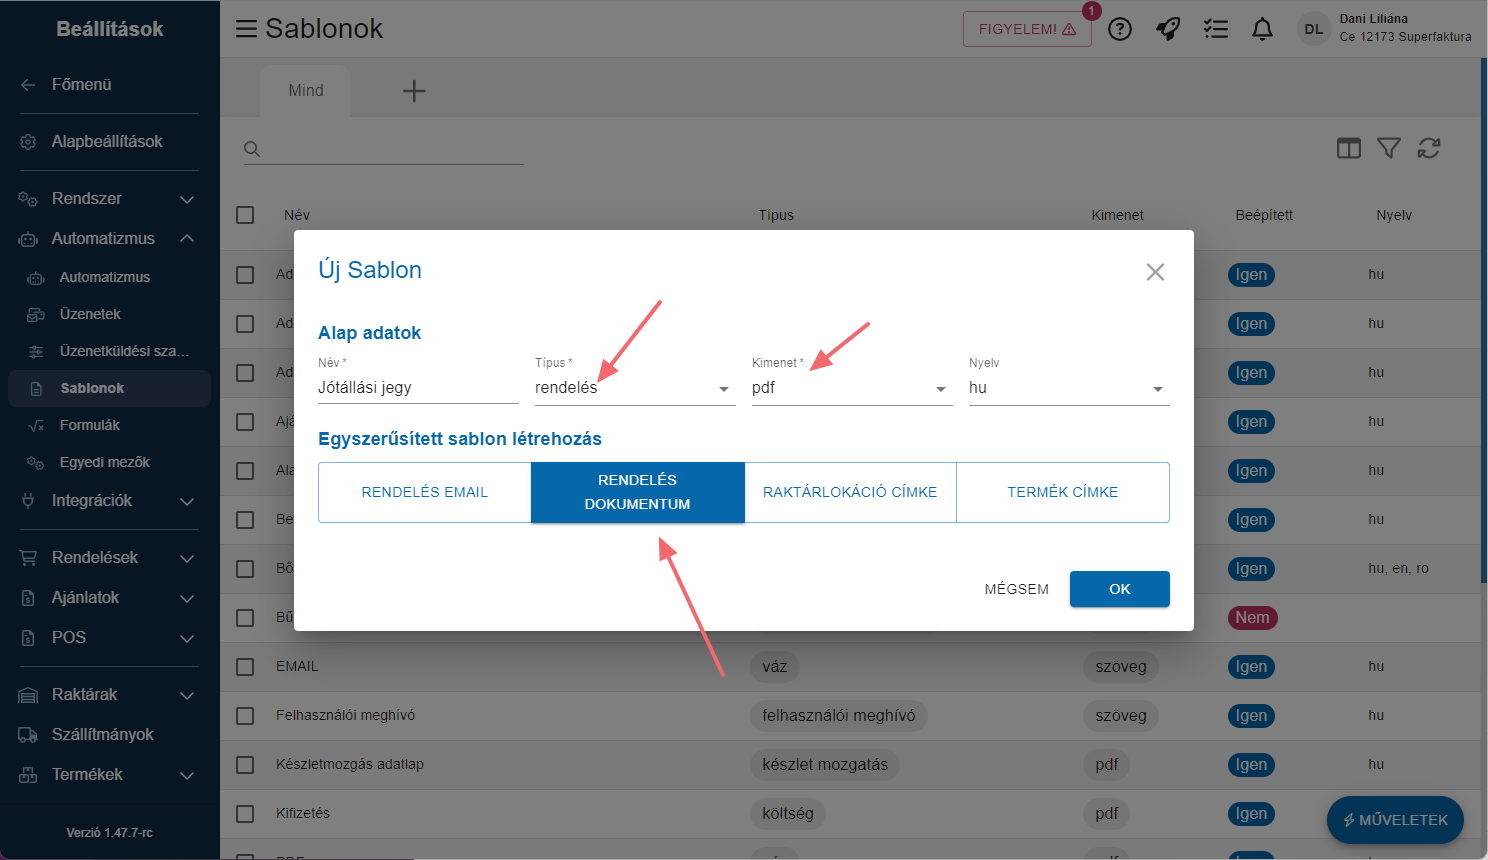Viewport: 1488px width, 860px height.
Task: Expand the Nyelv language dropdown
Action: point(1068,388)
